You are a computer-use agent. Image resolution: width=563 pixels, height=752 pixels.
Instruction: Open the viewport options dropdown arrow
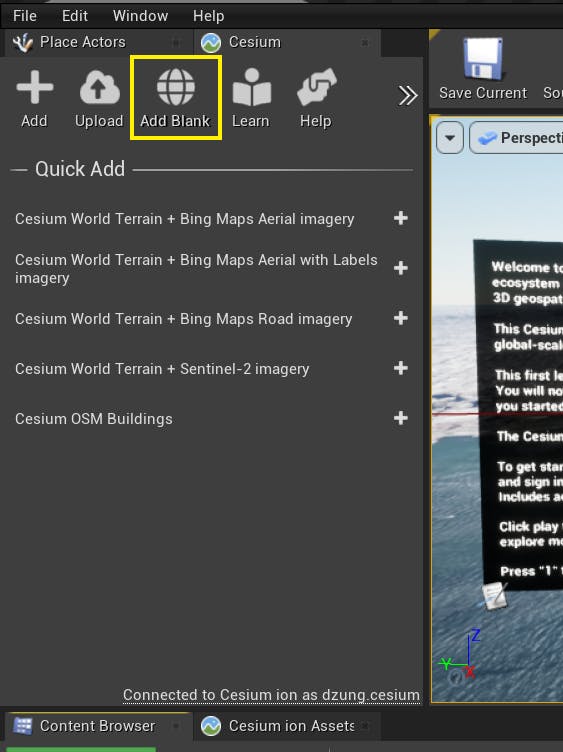click(x=450, y=138)
